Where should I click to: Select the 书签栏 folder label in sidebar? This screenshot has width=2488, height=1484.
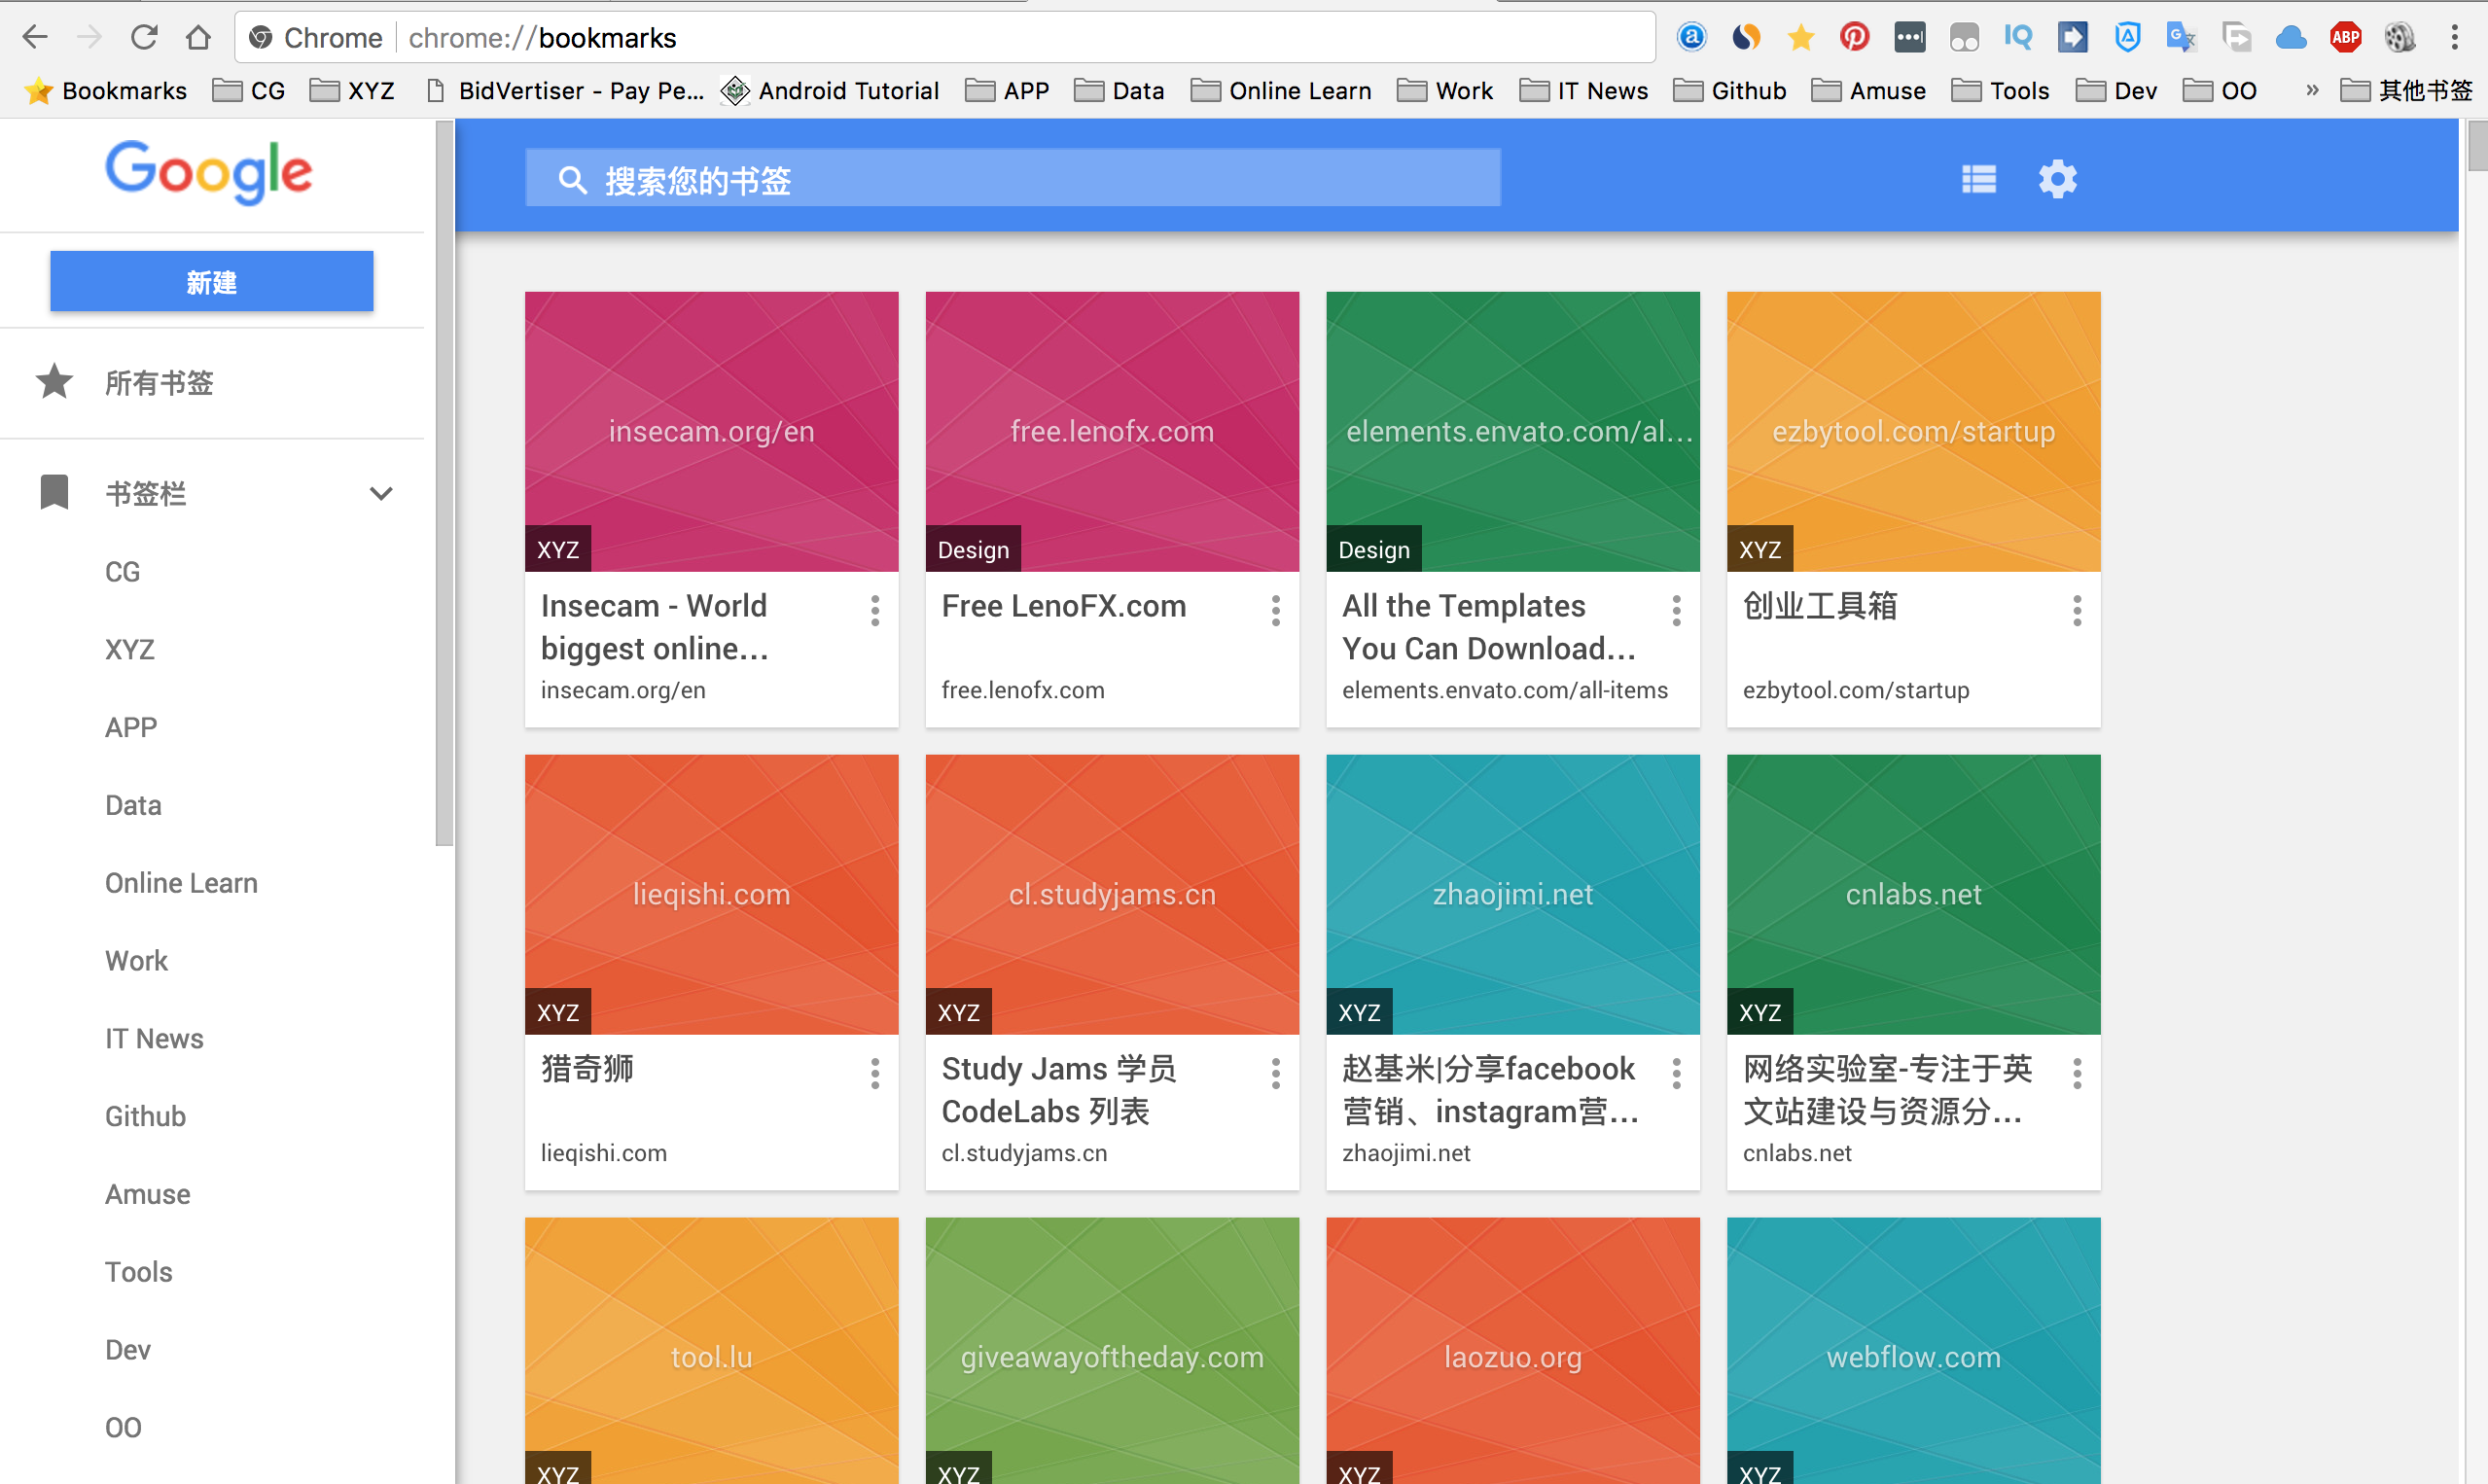(146, 493)
